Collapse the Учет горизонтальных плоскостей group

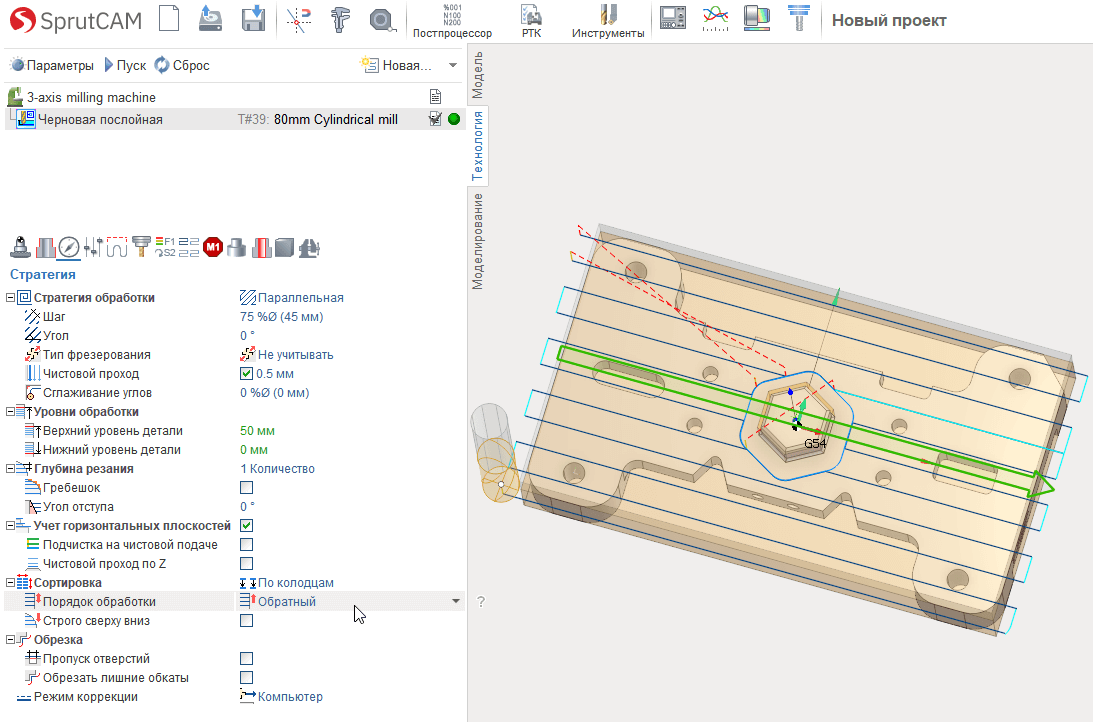click(x=10, y=525)
